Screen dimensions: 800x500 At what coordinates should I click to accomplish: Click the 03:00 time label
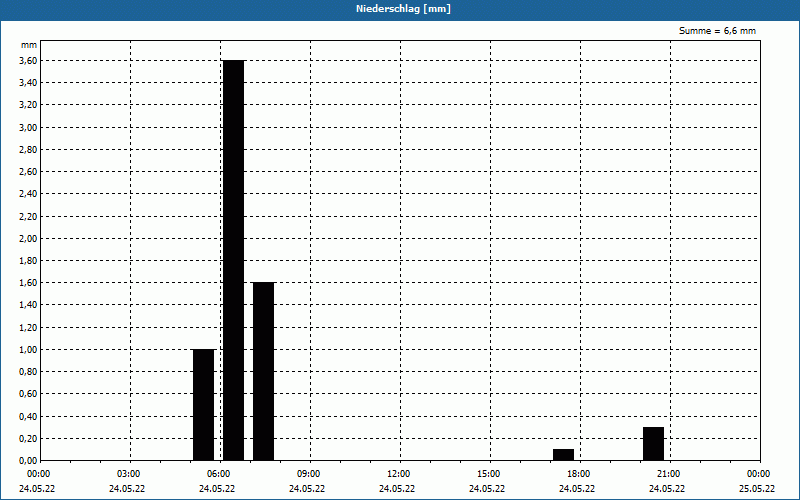pos(129,474)
